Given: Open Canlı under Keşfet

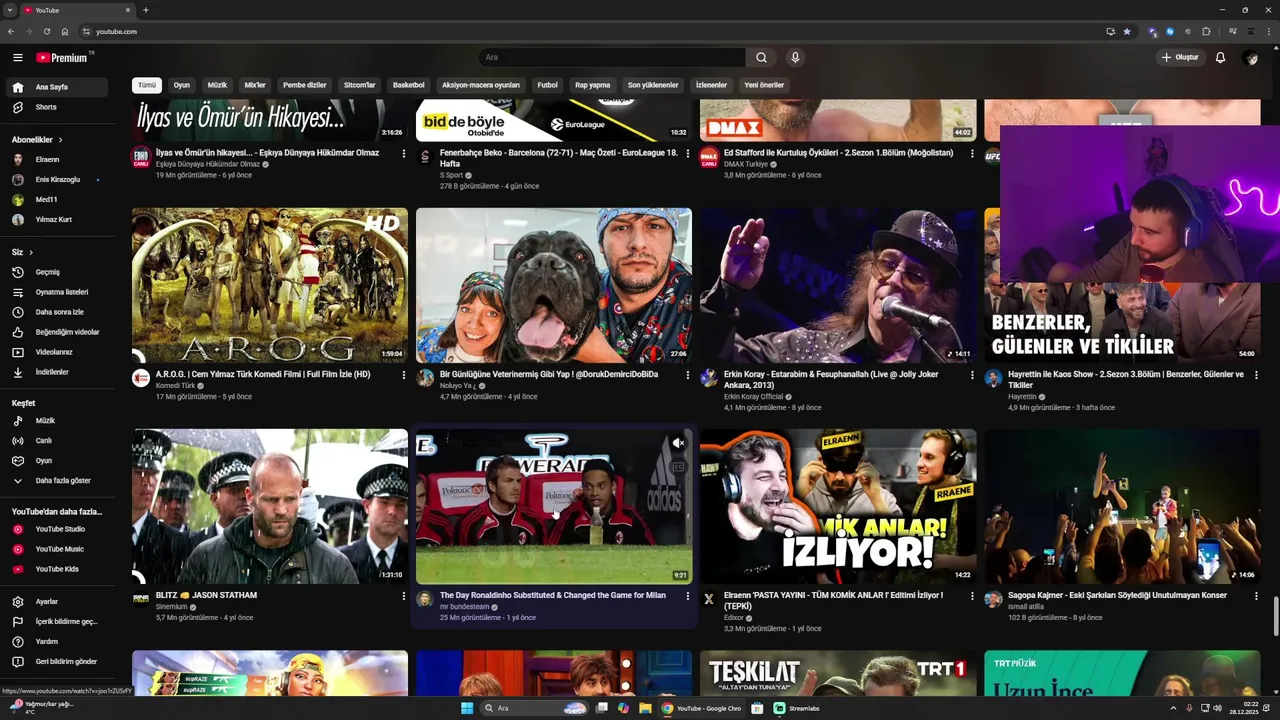Looking at the screenshot, I should [x=57, y=441].
